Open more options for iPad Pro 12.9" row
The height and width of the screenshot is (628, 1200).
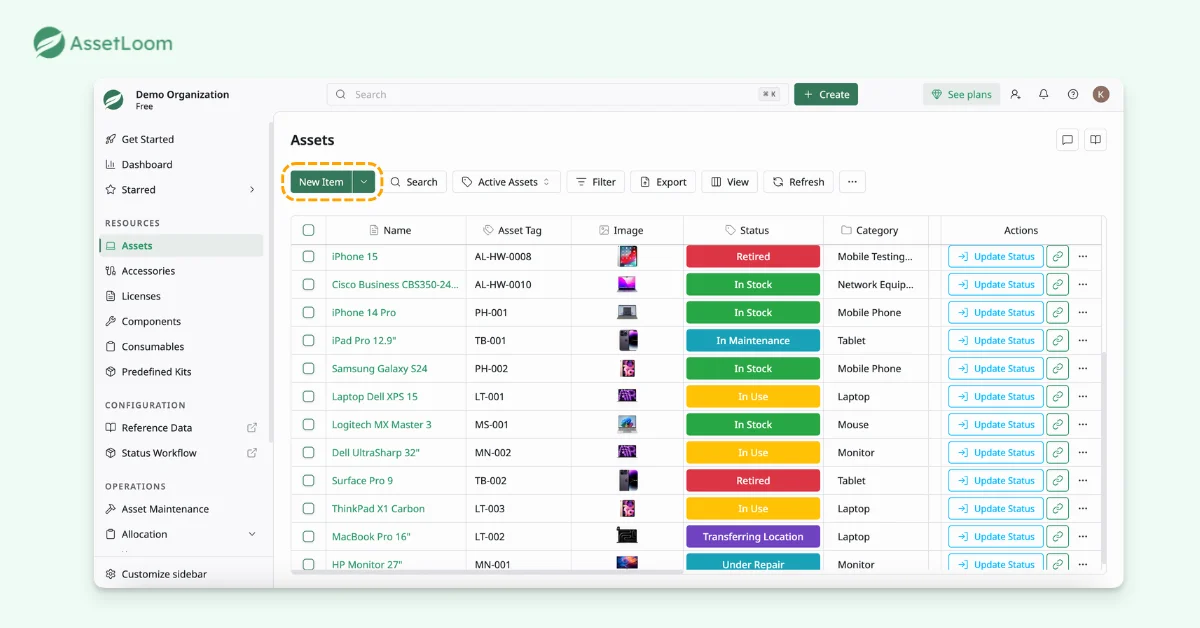point(1083,341)
